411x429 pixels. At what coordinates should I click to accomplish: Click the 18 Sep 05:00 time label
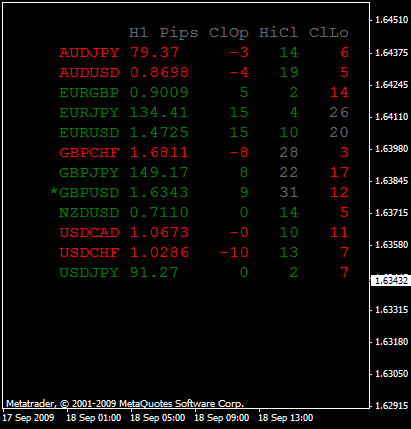click(x=158, y=418)
